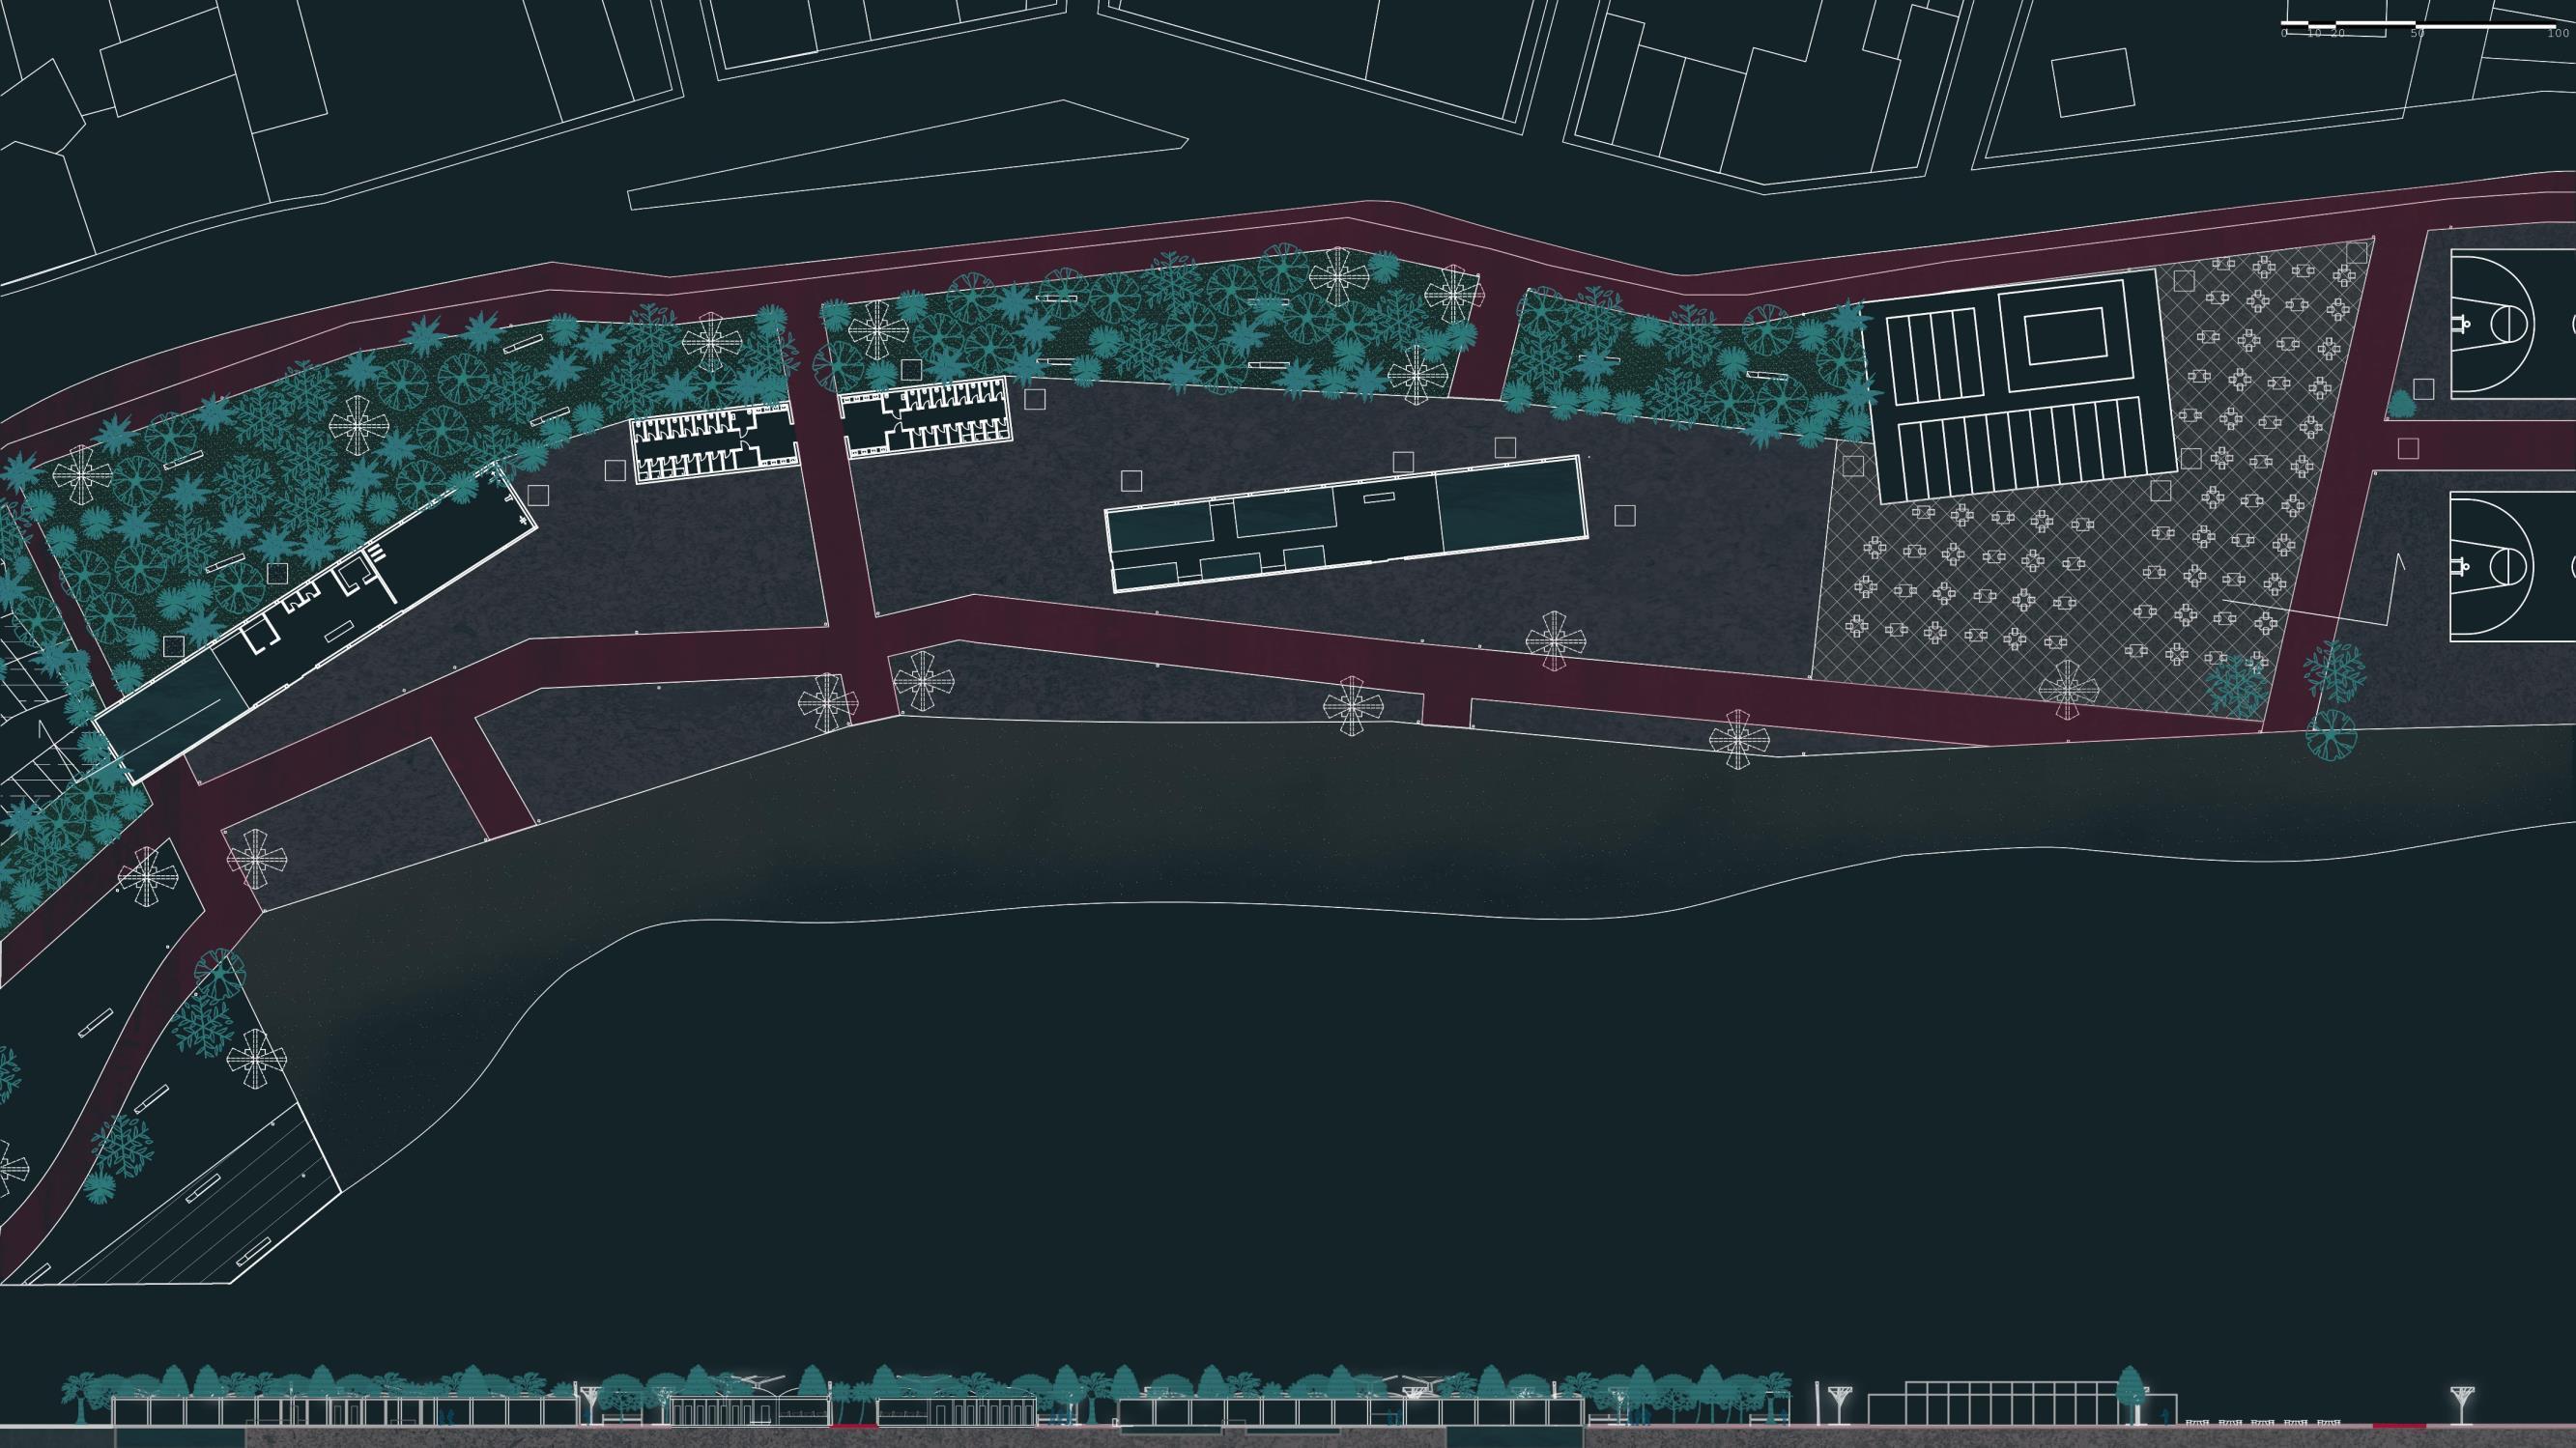Click the row of picnic tables in elevation
Screen dimensions: 2576x1448
2262,1423
